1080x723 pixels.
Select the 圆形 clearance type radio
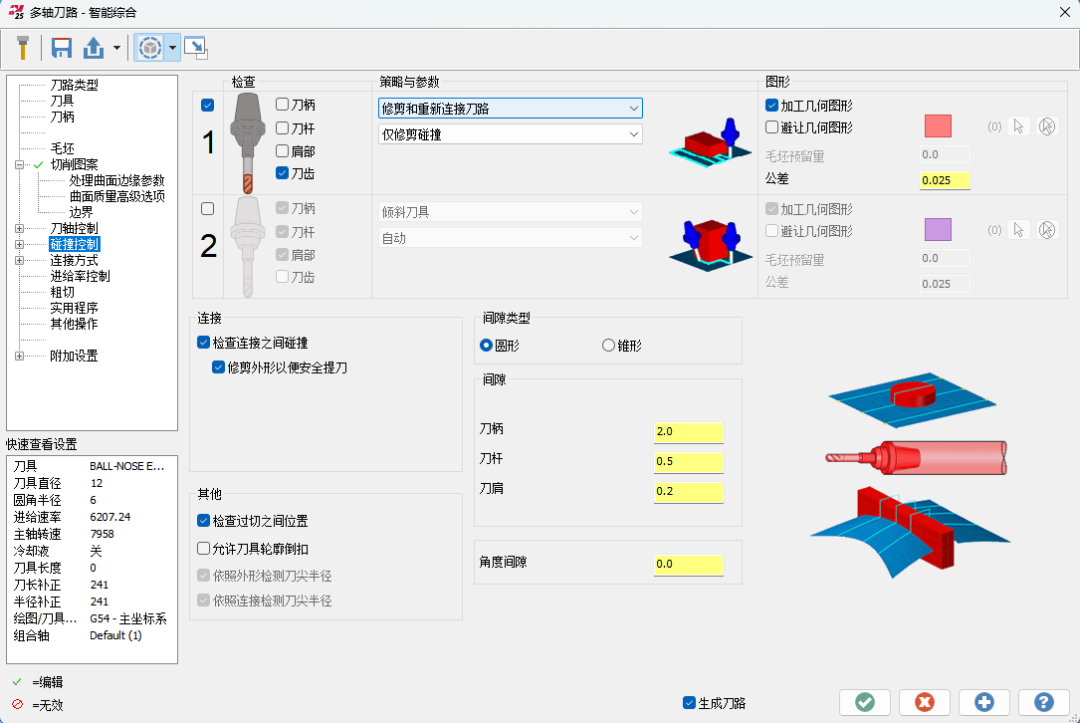click(486, 345)
